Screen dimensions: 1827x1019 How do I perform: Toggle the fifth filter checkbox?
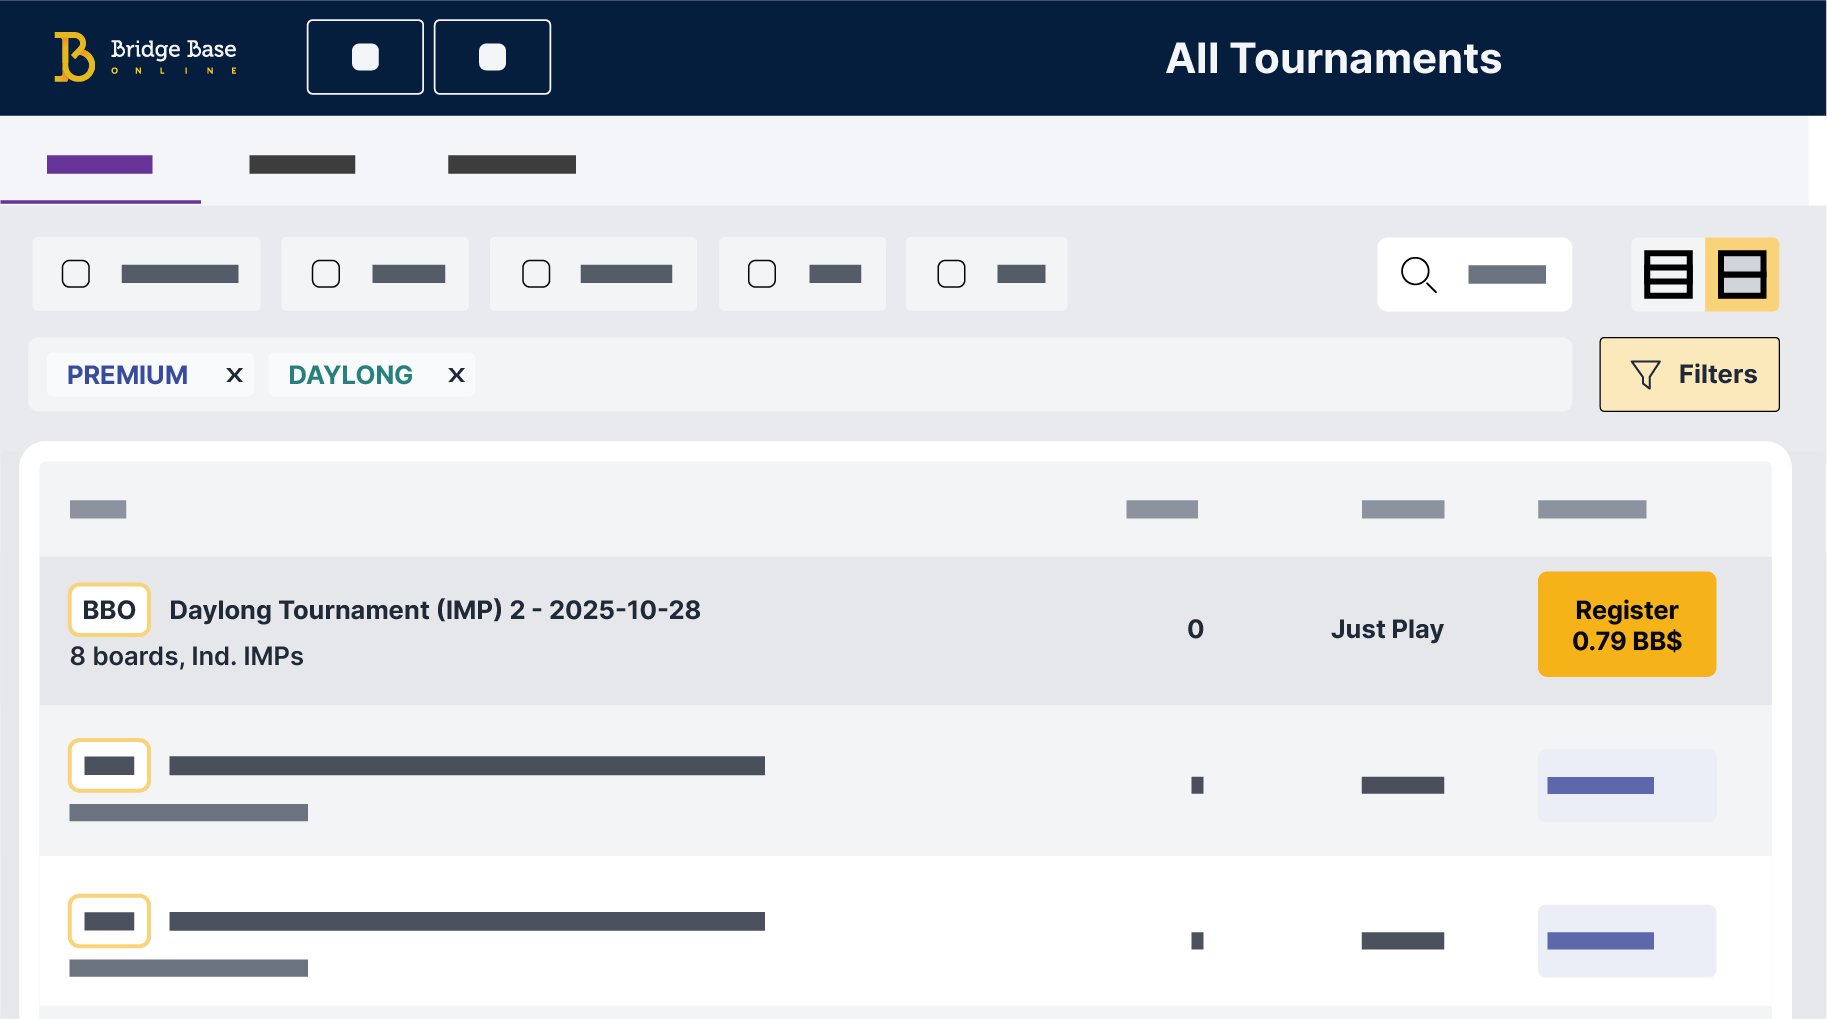pyautogui.click(x=951, y=274)
